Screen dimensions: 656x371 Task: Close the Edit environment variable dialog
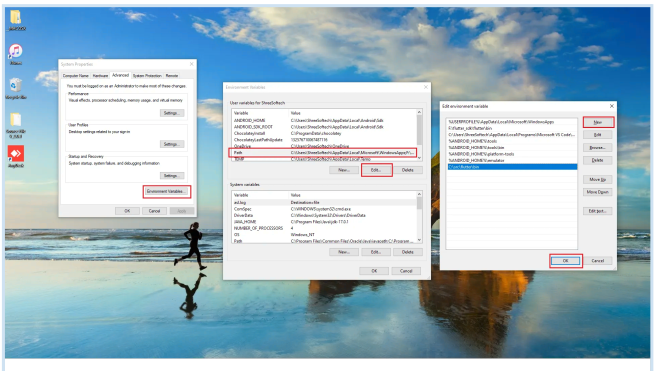pos(612,106)
